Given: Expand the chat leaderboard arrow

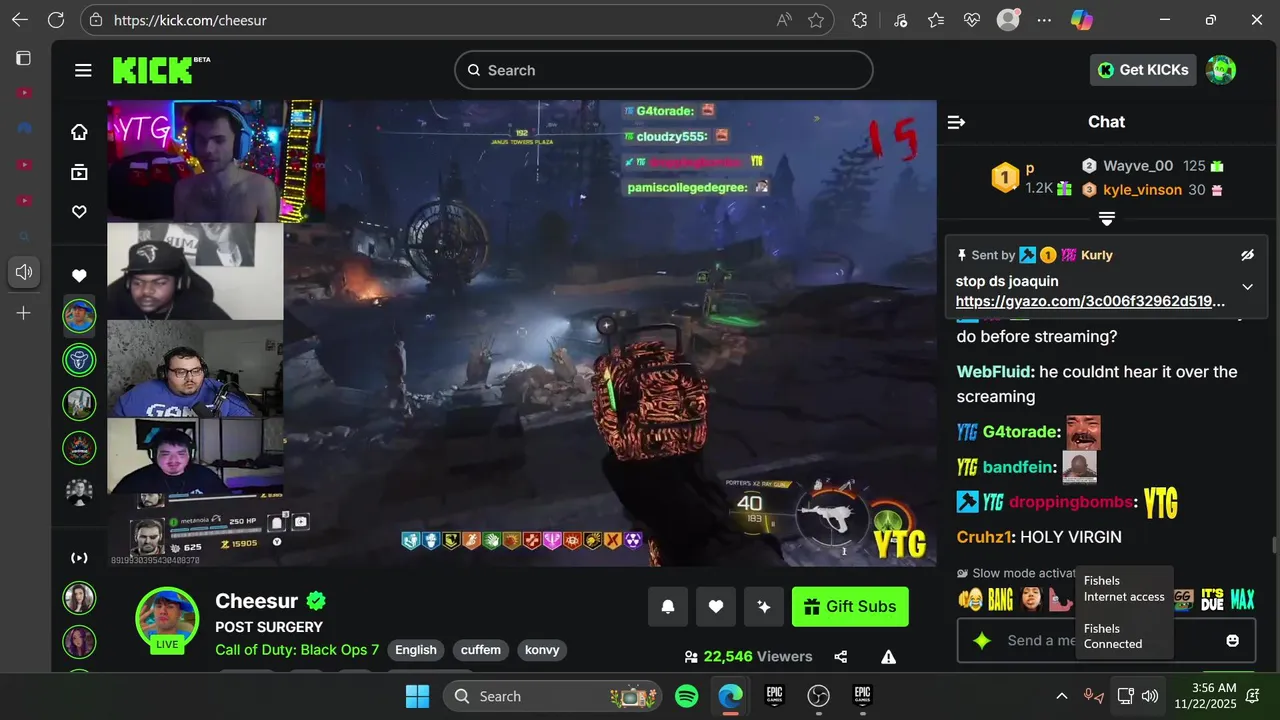Looking at the screenshot, I should pos(1107,218).
